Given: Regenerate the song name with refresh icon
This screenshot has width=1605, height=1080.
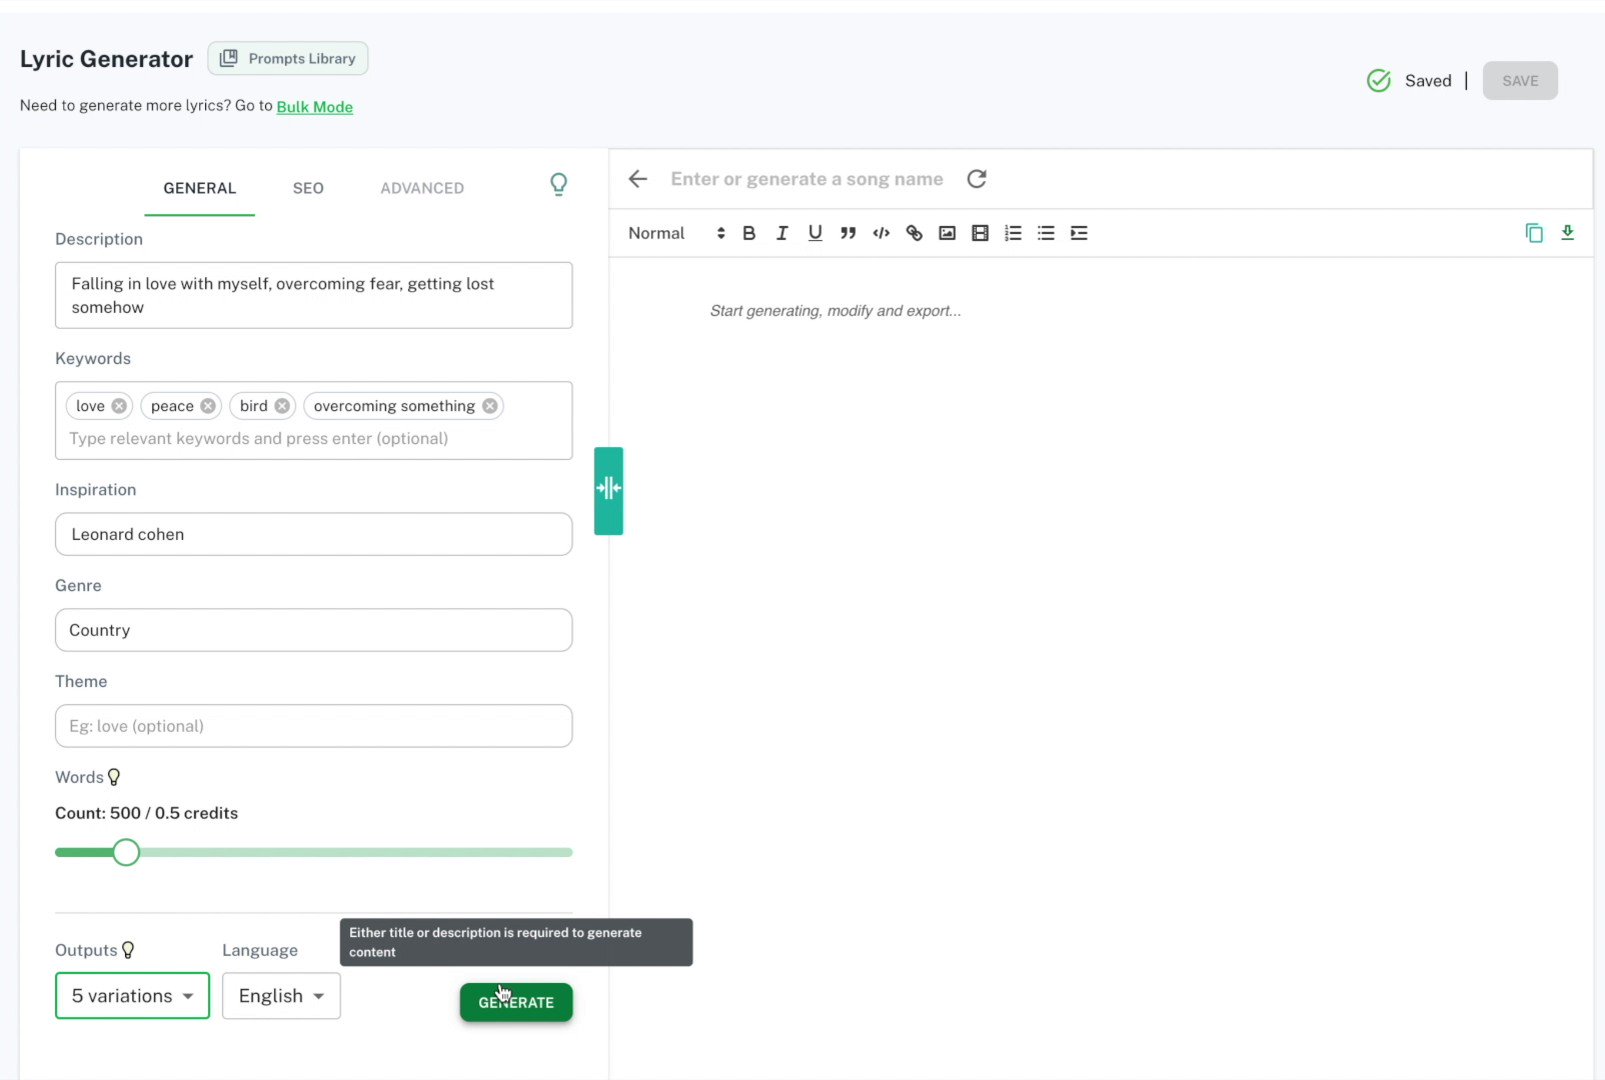Looking at the screenshot, I should click(x=977, y=179).
